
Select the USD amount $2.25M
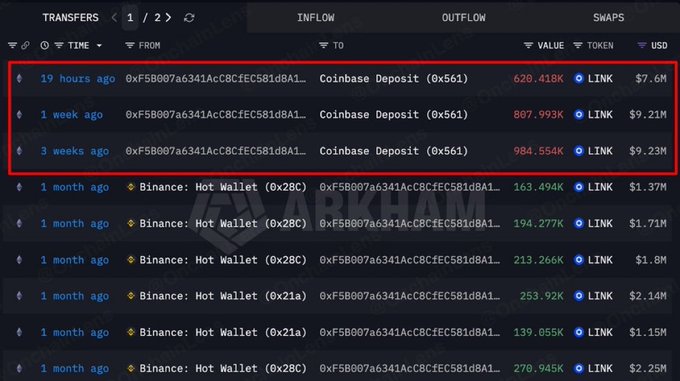(648, 368)
